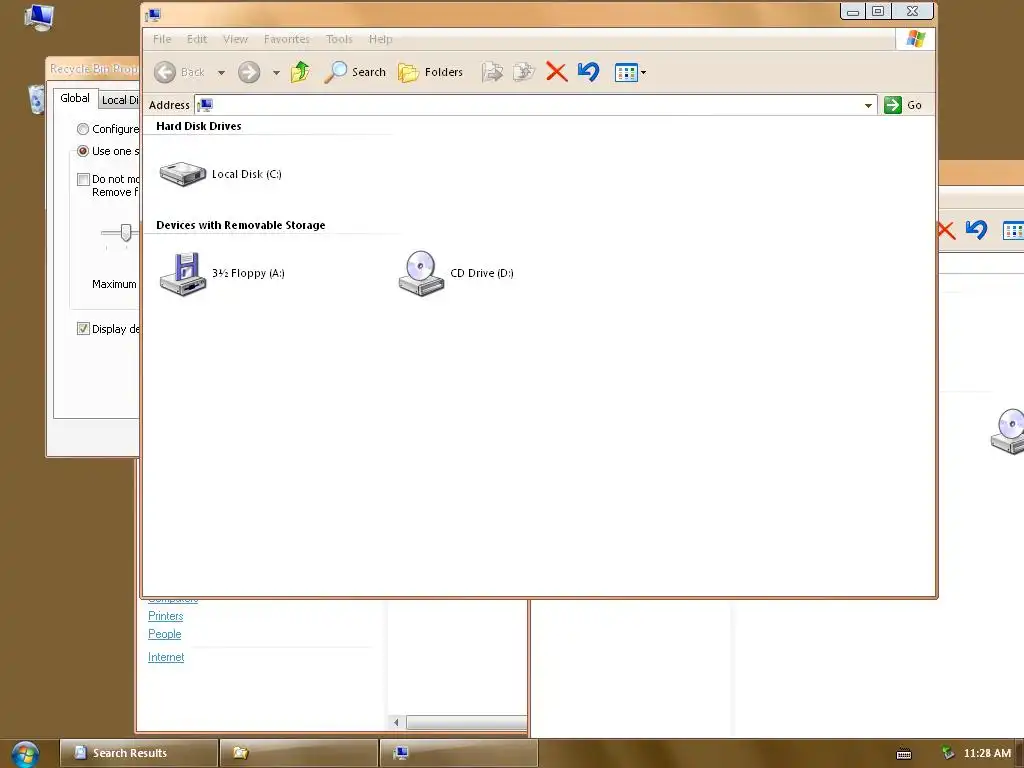
Task: Click the Back arrow button
Action: pos(165,72)
